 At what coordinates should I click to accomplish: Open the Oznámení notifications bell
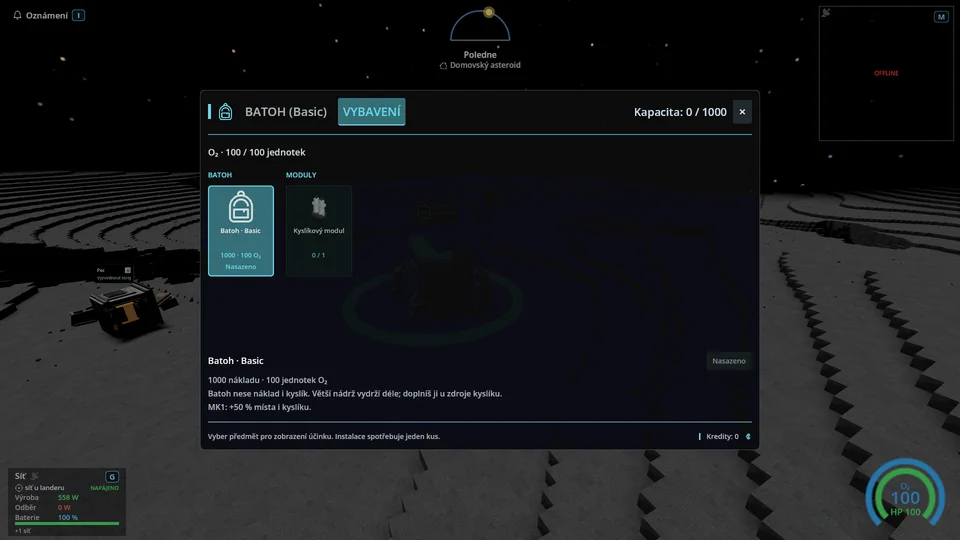click(17, 15)
